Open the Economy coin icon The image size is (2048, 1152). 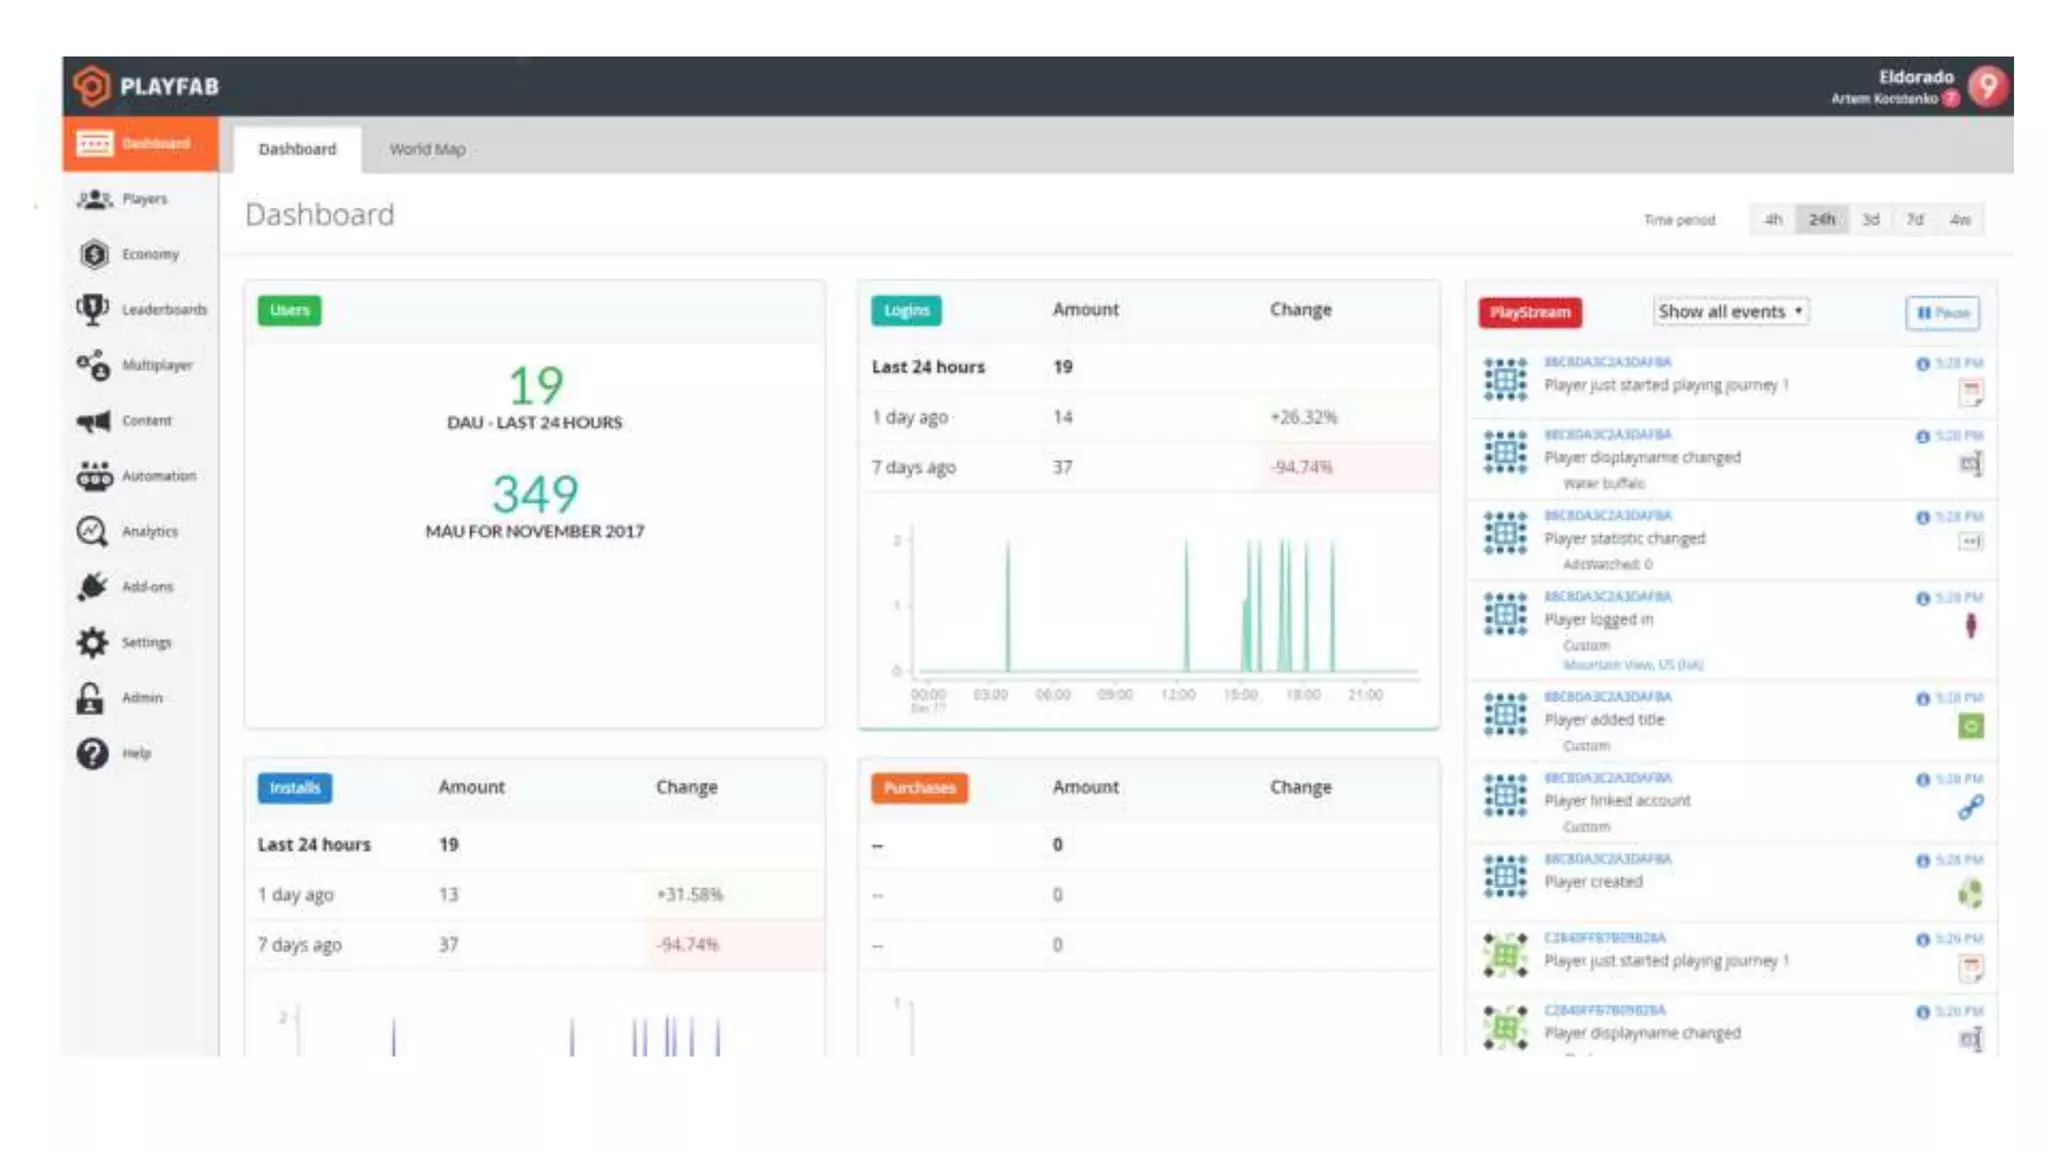click(94, 254)
